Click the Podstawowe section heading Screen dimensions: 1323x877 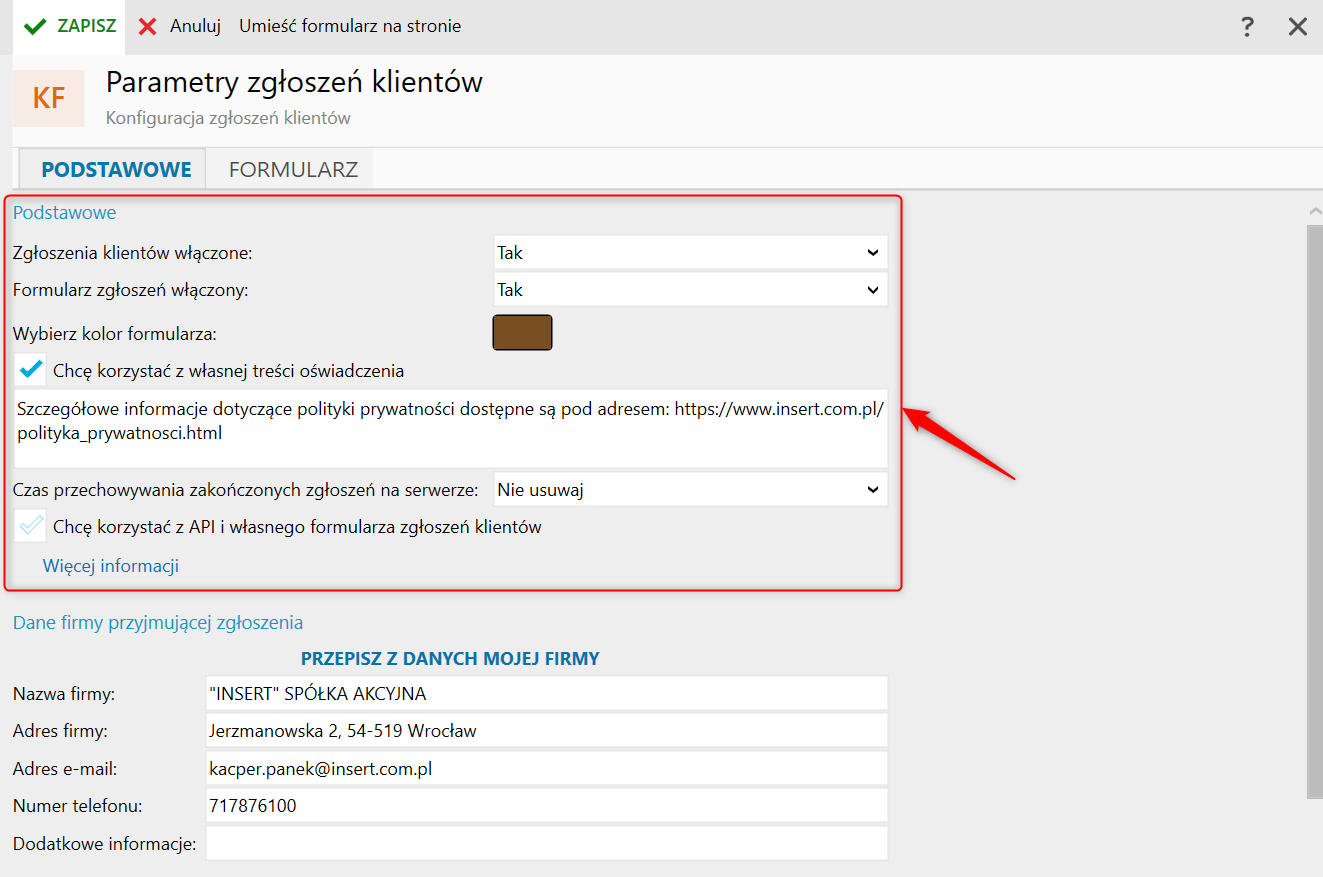[65, 213]
